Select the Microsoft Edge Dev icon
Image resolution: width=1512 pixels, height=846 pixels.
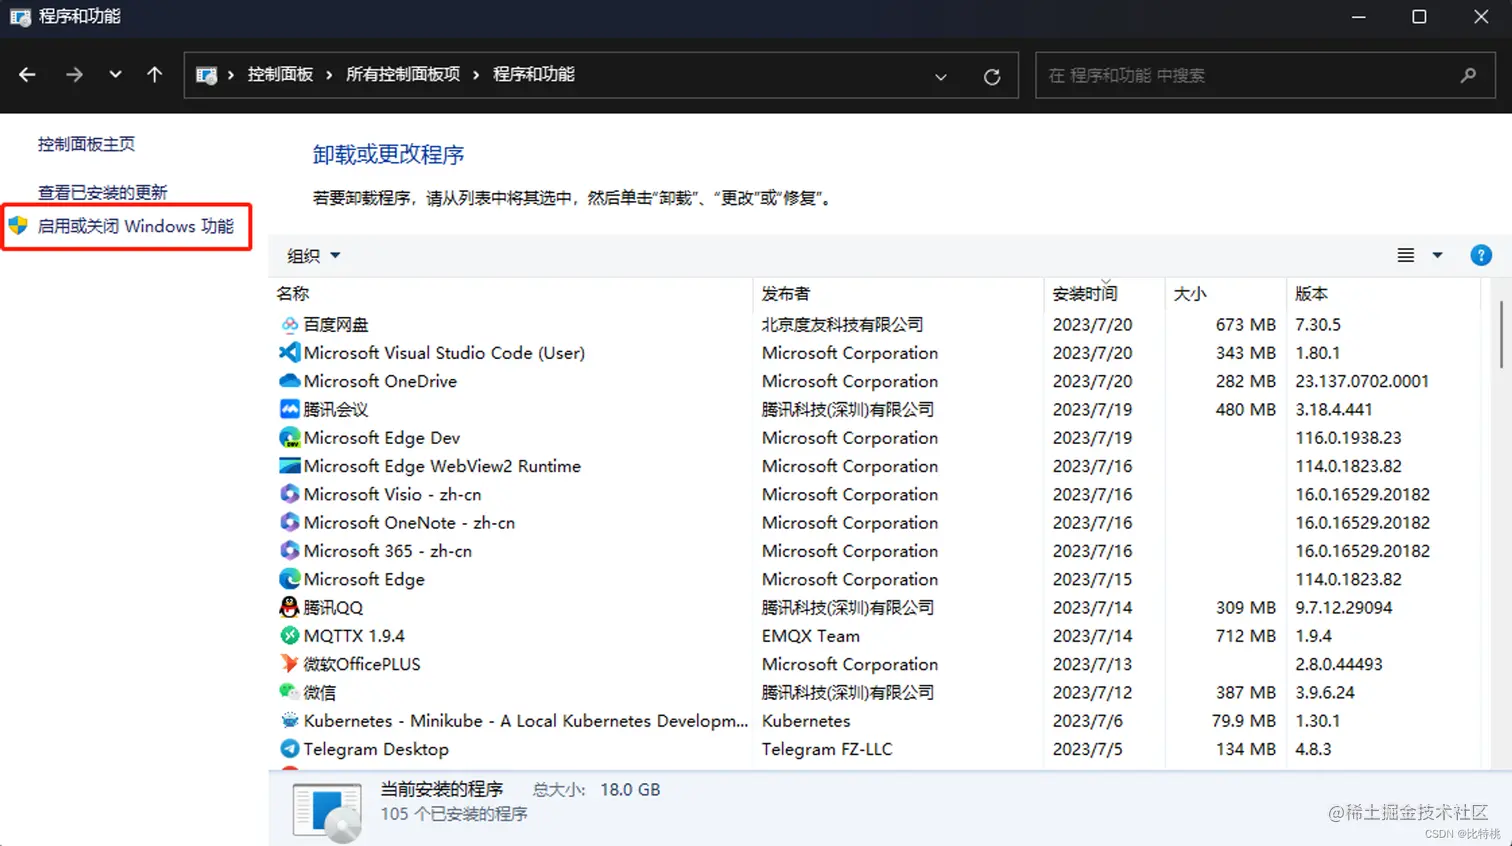(289, 438)
